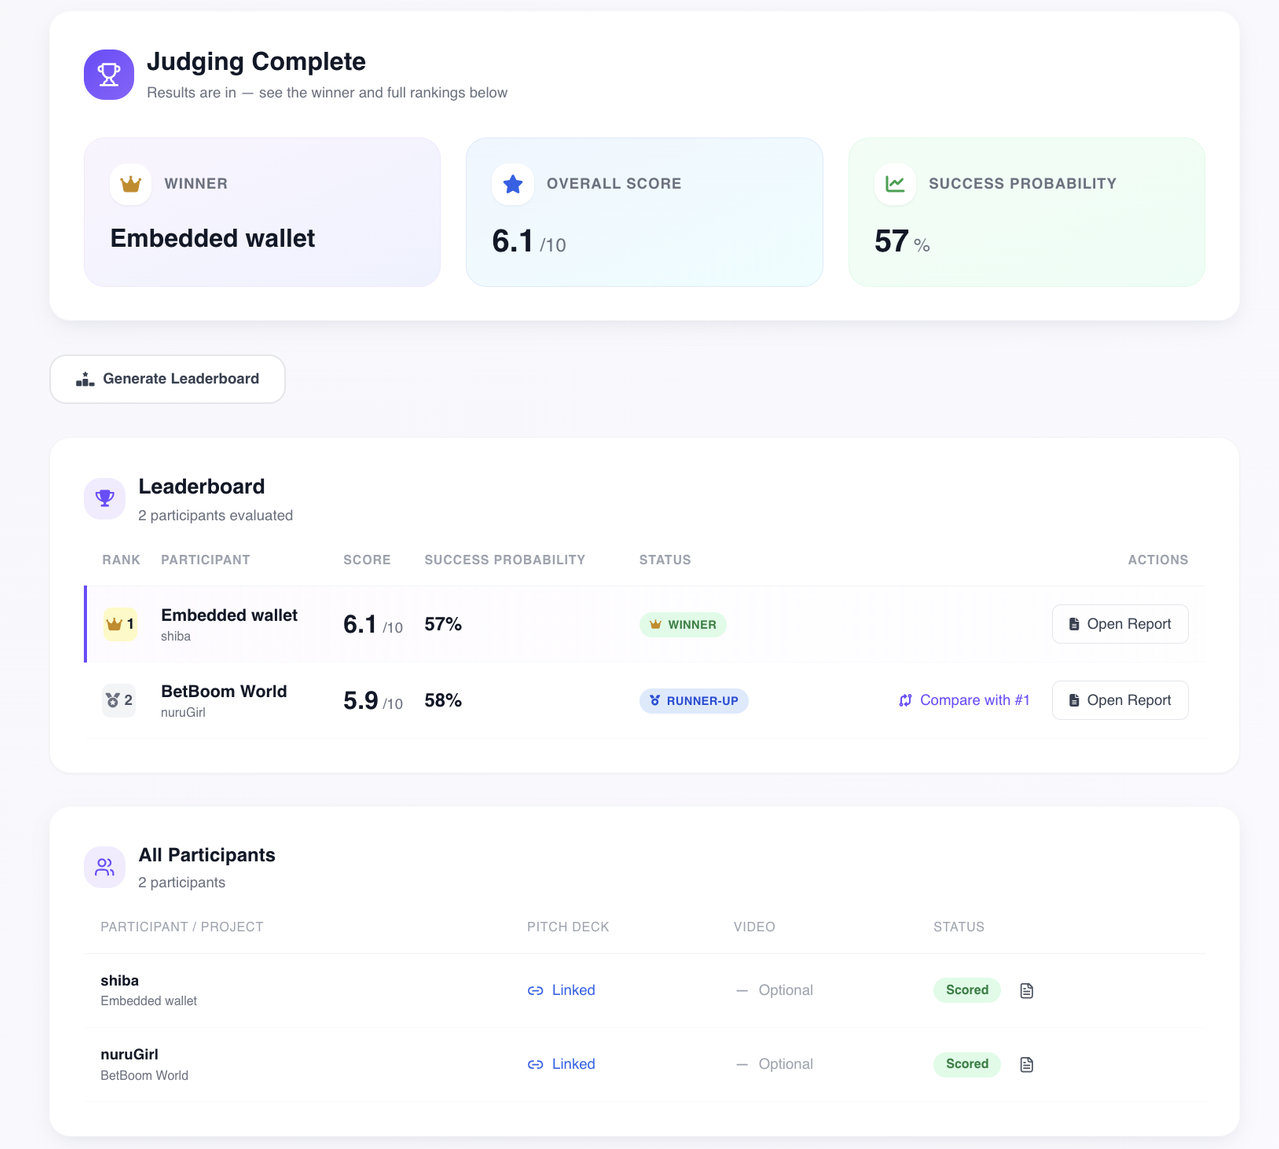Click the WINNER status badge
1279x1149 pixels.
[683, 625]
